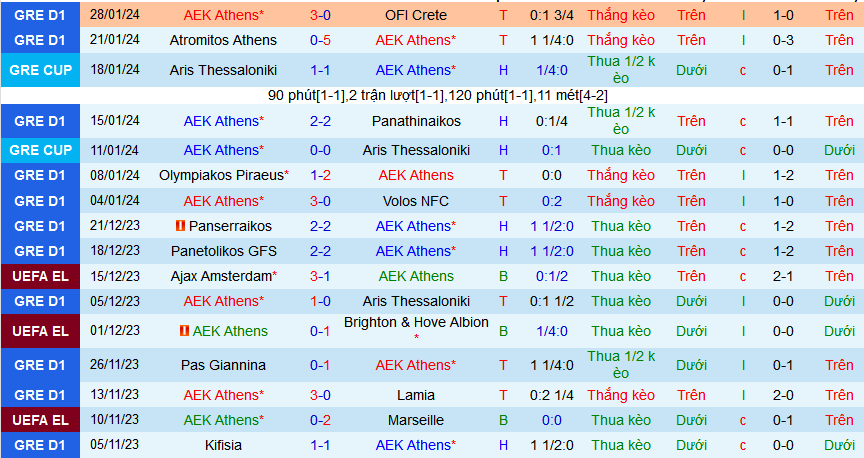The width and height of the screenshot is (864, 458).
Task: Click the Brighton & Hove Albion team name
Action: pyautogui.click(x=416, y=322)
